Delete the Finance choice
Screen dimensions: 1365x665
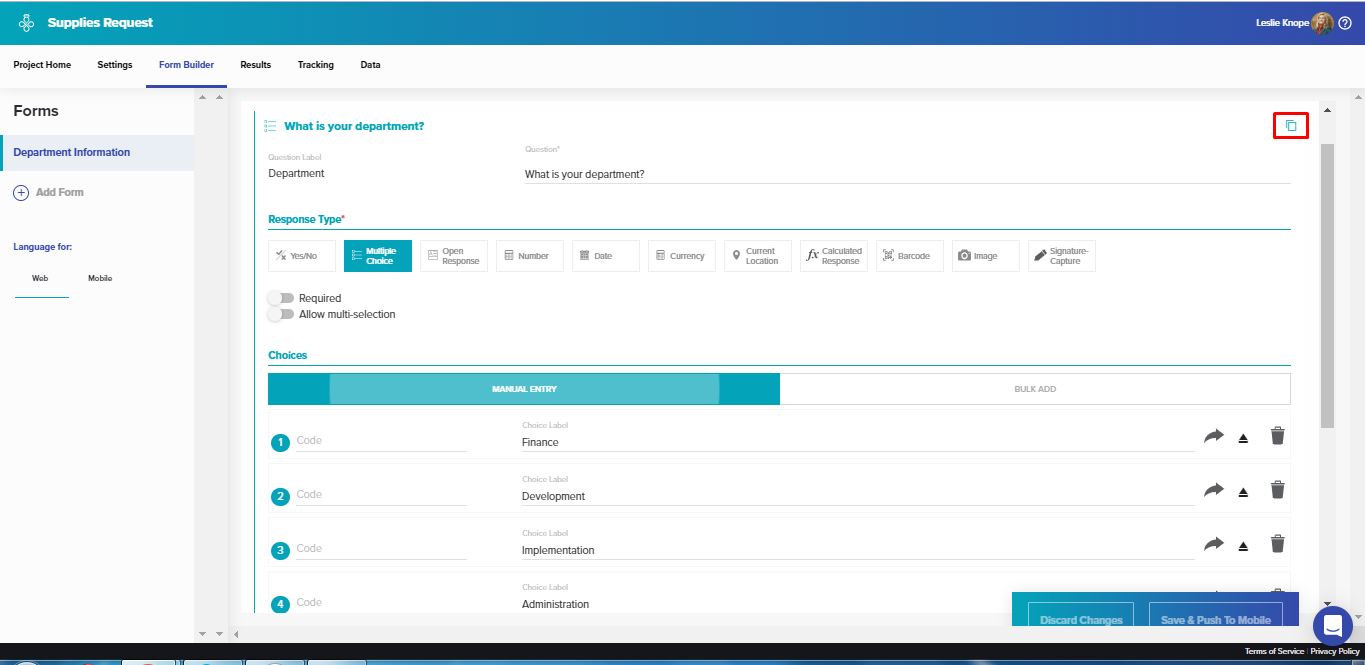[x=1277, y=436]
